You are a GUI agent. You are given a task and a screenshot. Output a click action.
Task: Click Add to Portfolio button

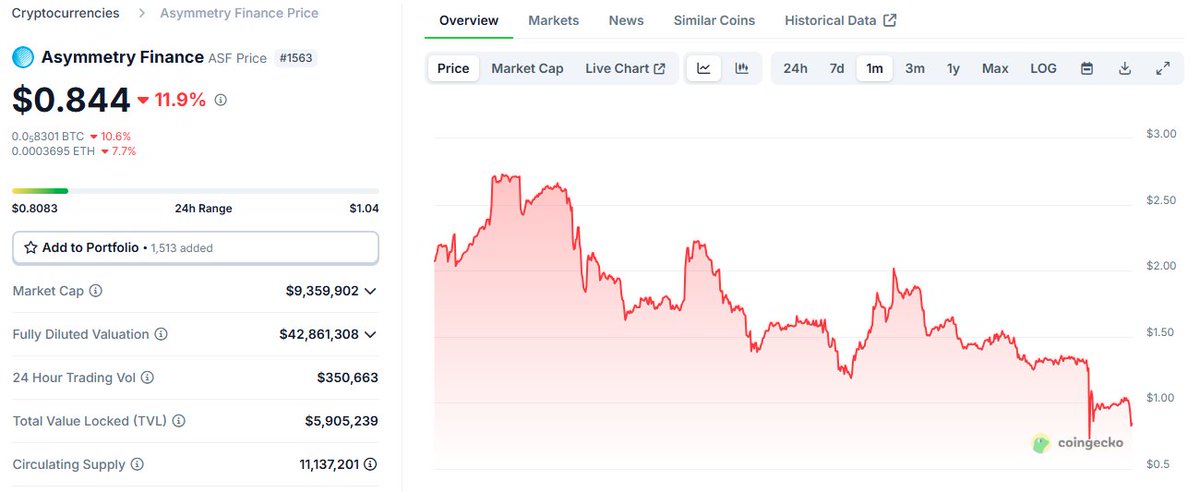(x=195, y=248)
